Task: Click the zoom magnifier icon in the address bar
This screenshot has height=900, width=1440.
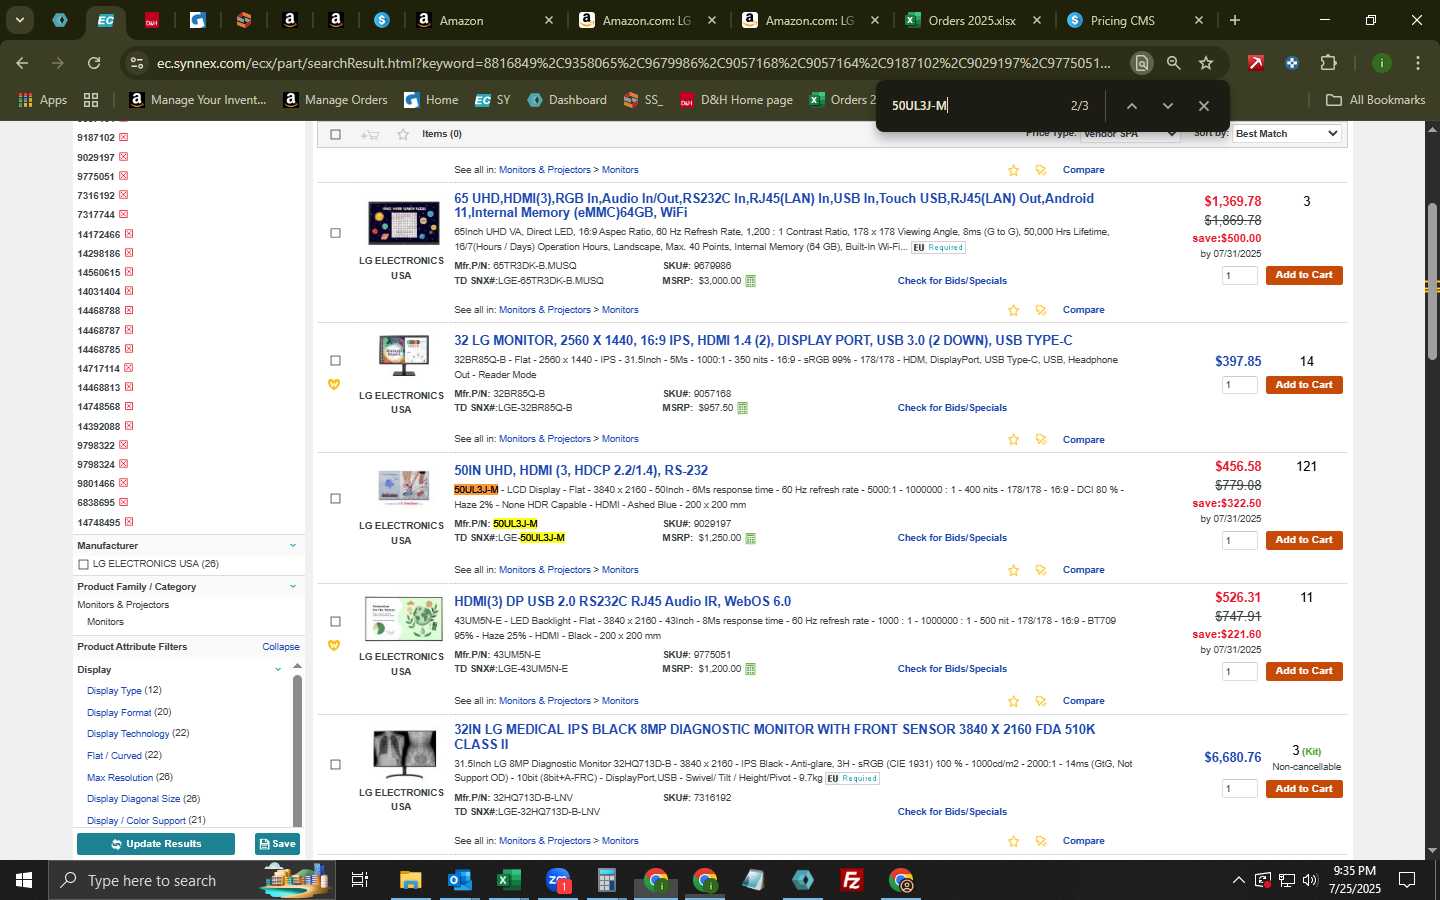Action: [x=1173, y=63]
